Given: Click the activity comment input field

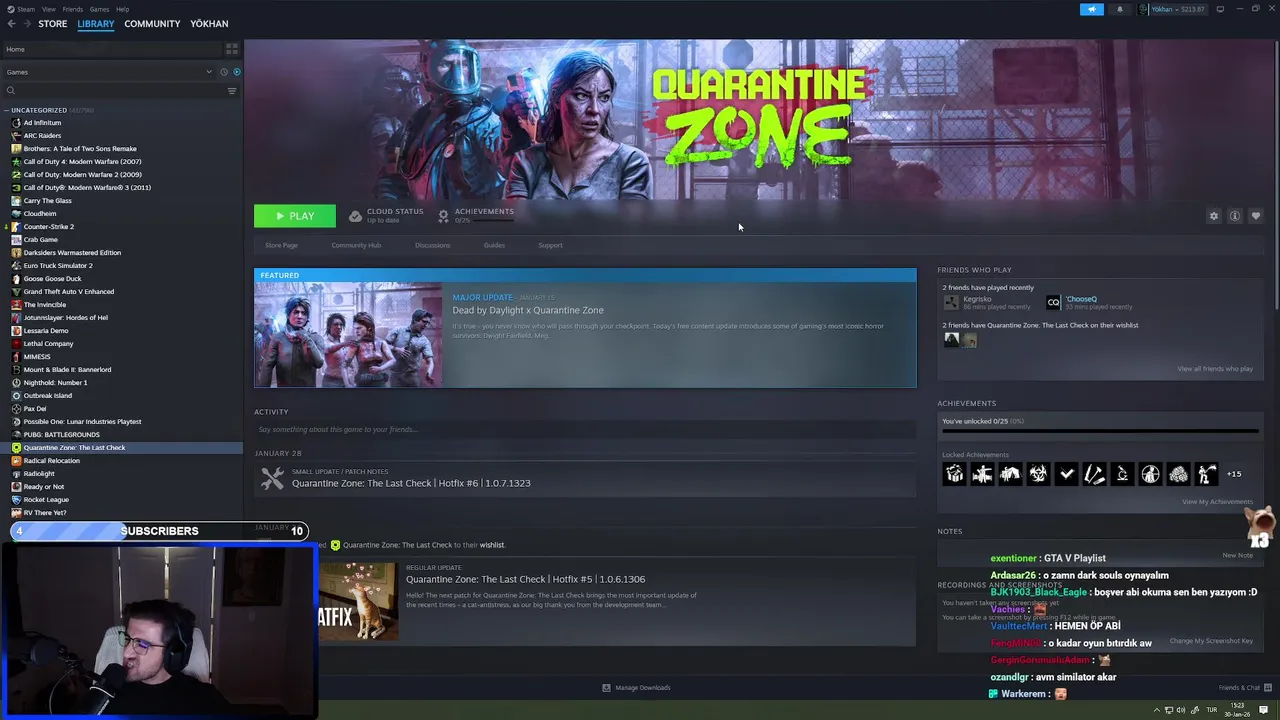Looking at the screenshot, I should point(585,429).
